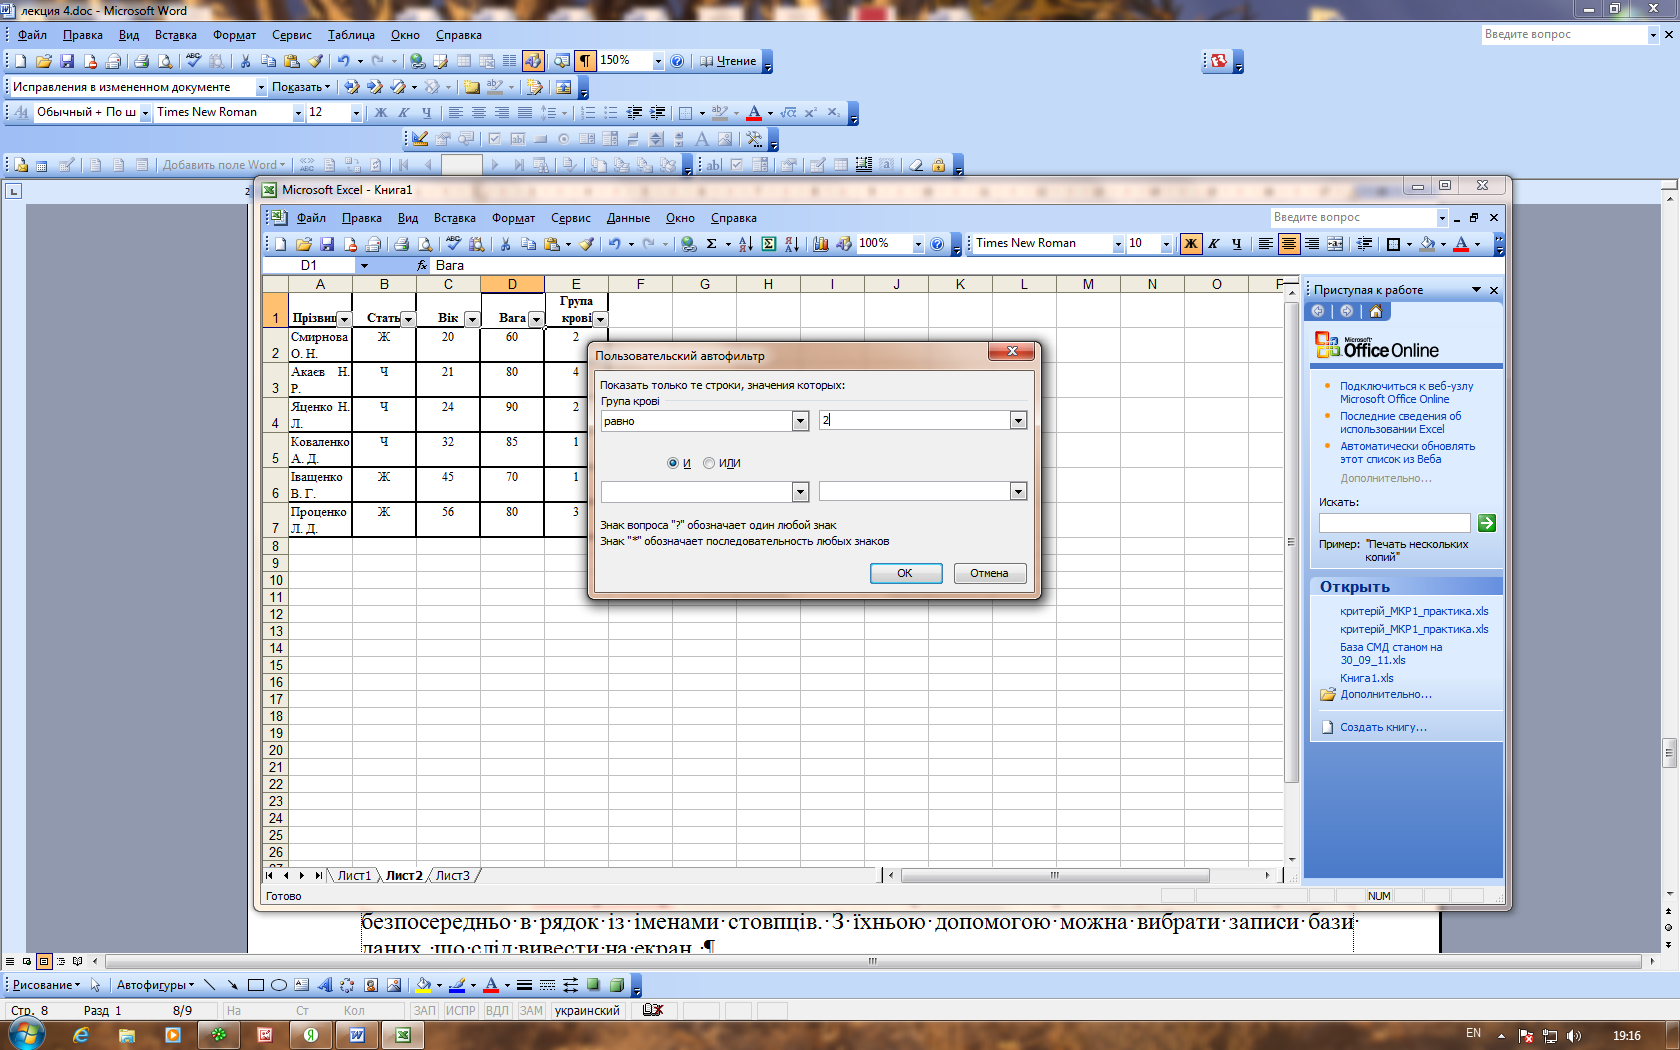Open Word's Таблица menu
The height and width of the screenshot is (1050, 1680).
(351, 35)
